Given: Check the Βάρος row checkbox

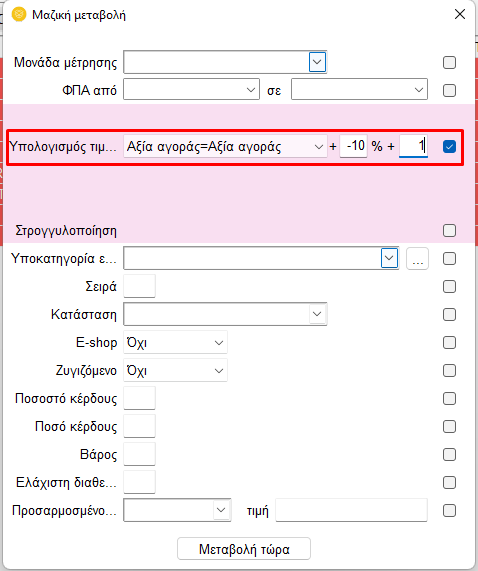Looking at the screenshot, I should pos(449,454).
